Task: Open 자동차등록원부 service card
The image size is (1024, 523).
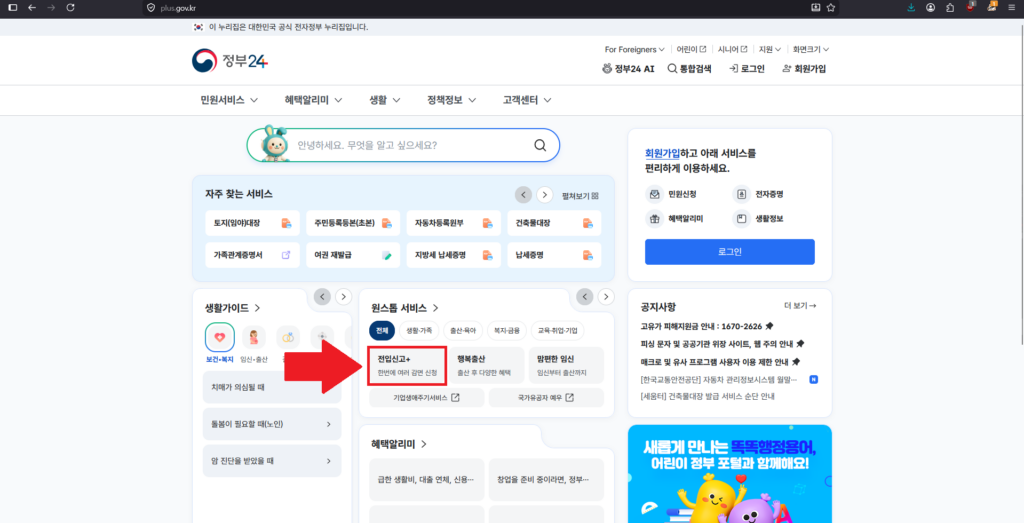Action: point(453,223)
